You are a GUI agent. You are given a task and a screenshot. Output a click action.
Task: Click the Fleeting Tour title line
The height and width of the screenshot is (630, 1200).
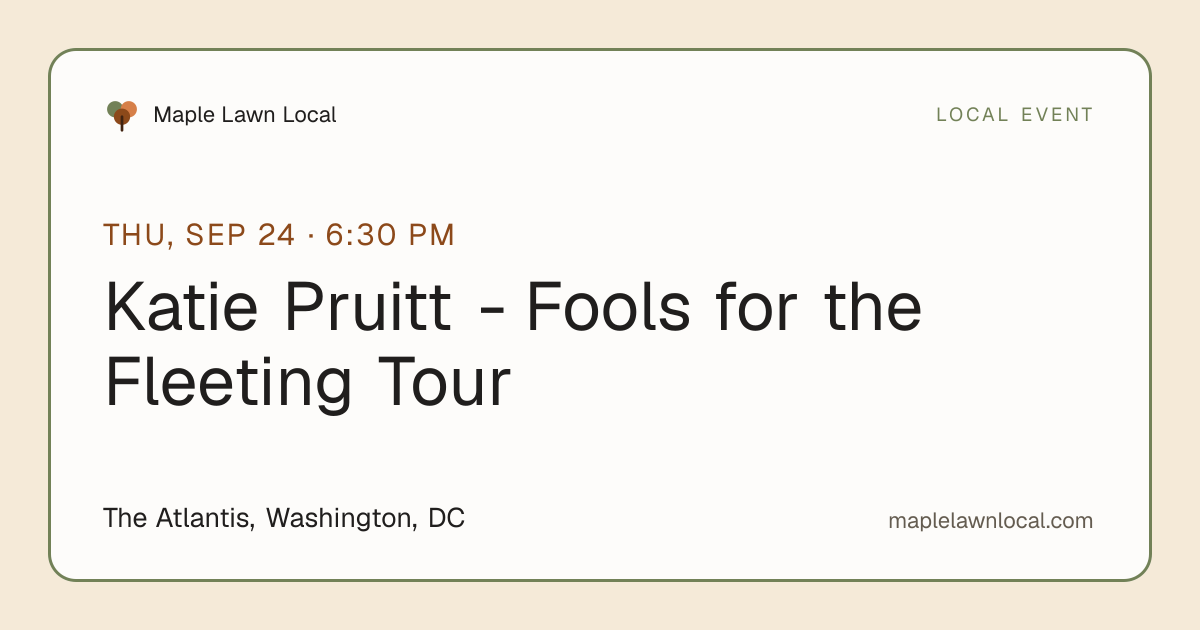307,384
